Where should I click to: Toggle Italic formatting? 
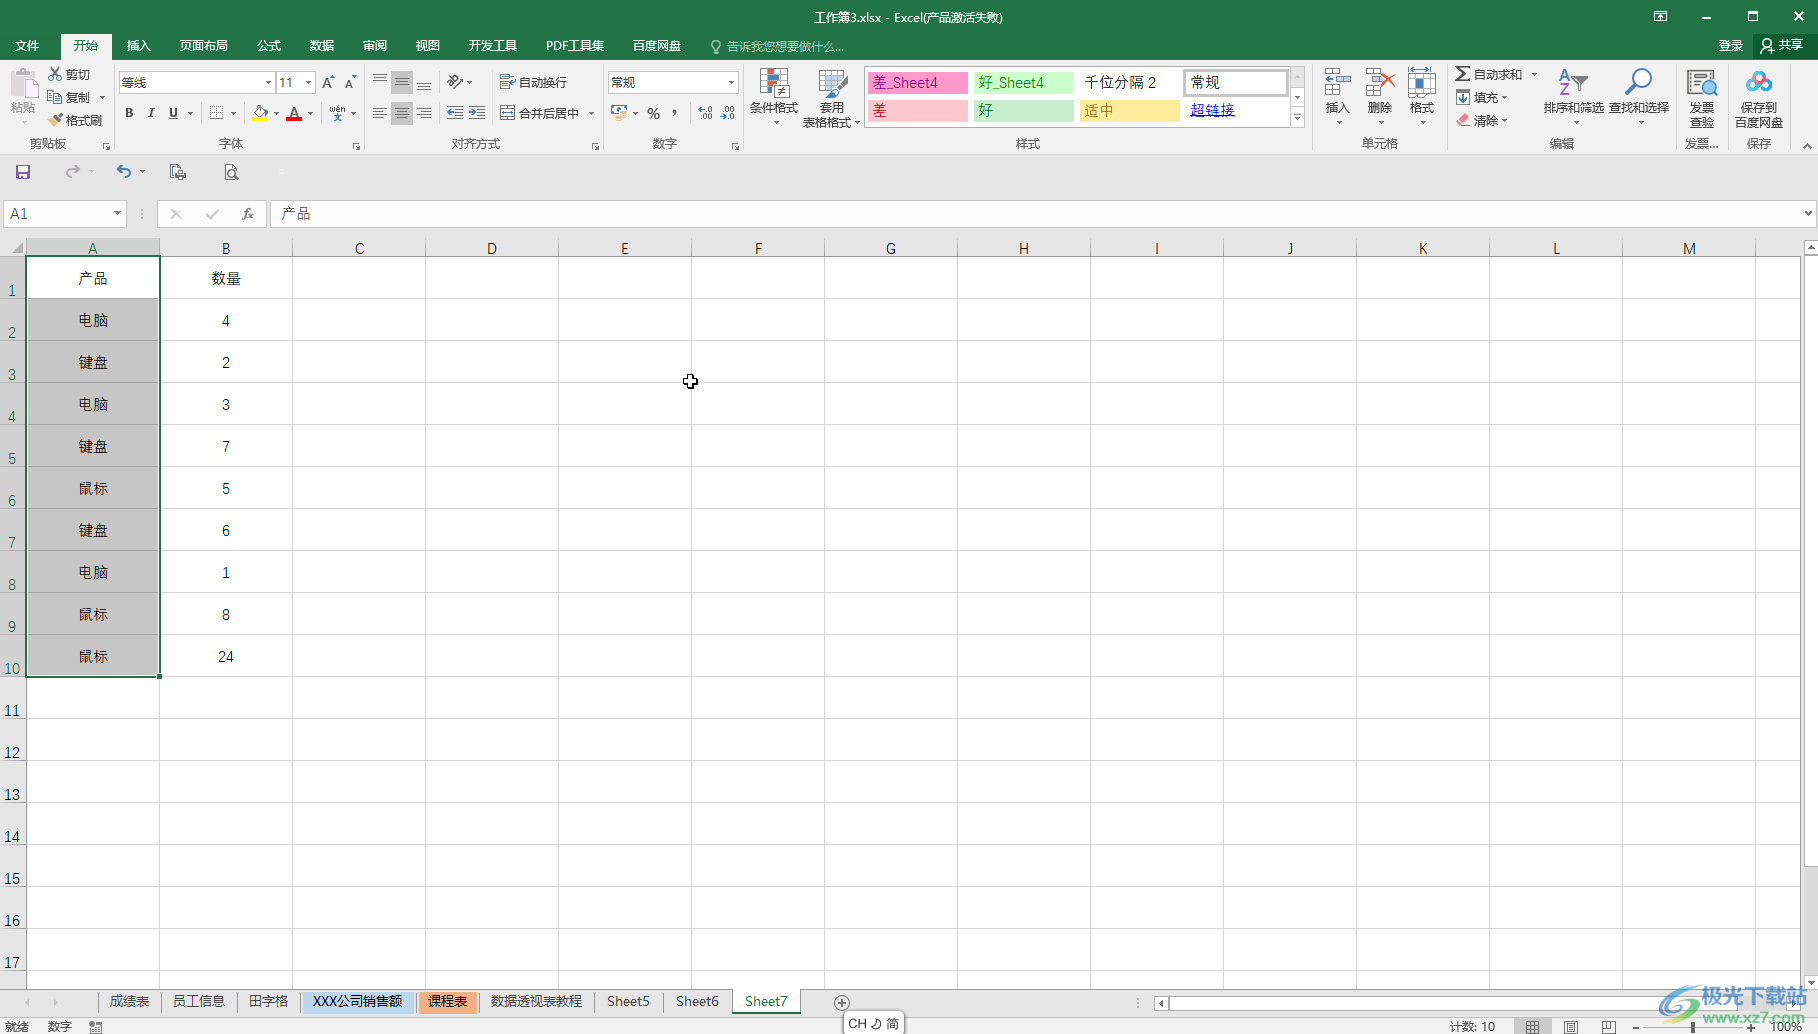(x=151, y=113)
